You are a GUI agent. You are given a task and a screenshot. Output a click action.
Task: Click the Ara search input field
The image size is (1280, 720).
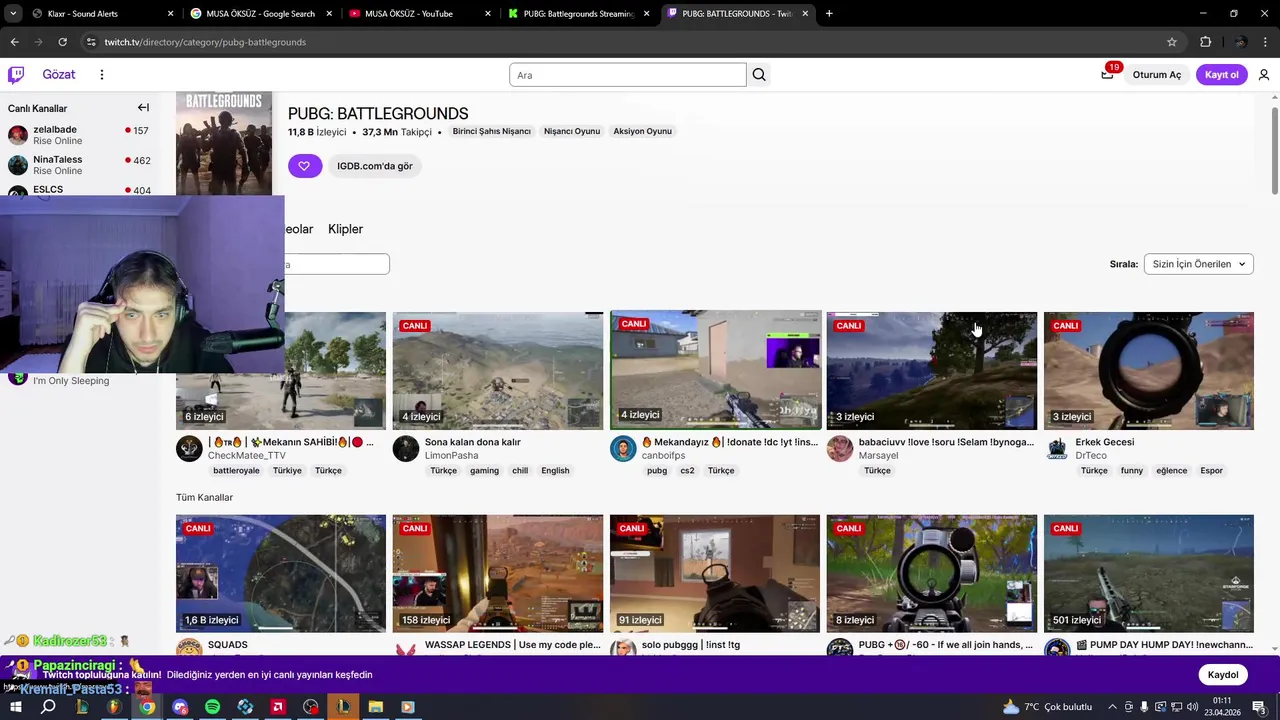pos(628,75)
